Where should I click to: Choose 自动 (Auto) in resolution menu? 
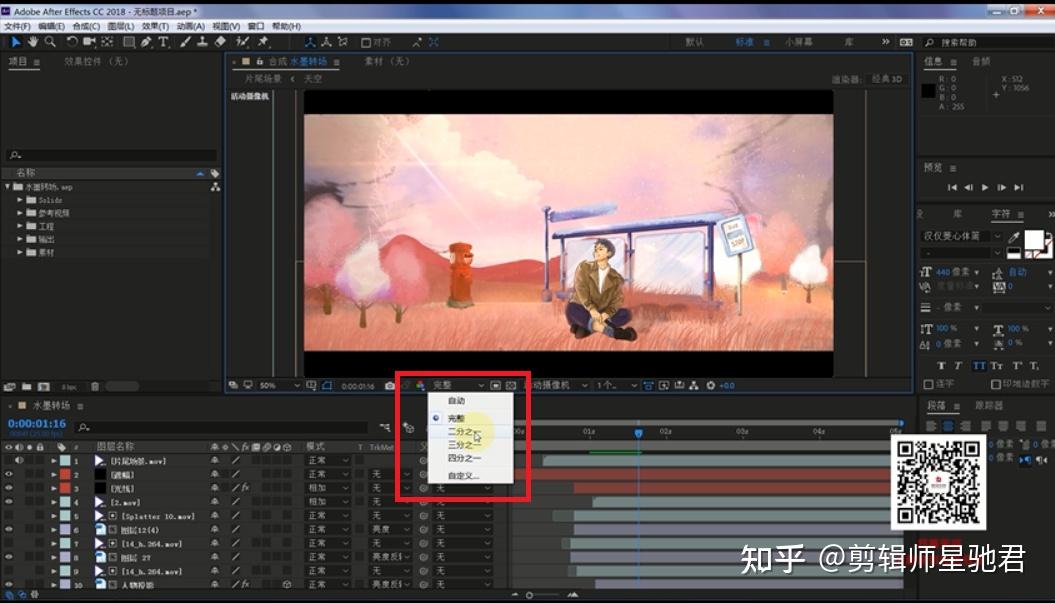(x=456, y=401)
